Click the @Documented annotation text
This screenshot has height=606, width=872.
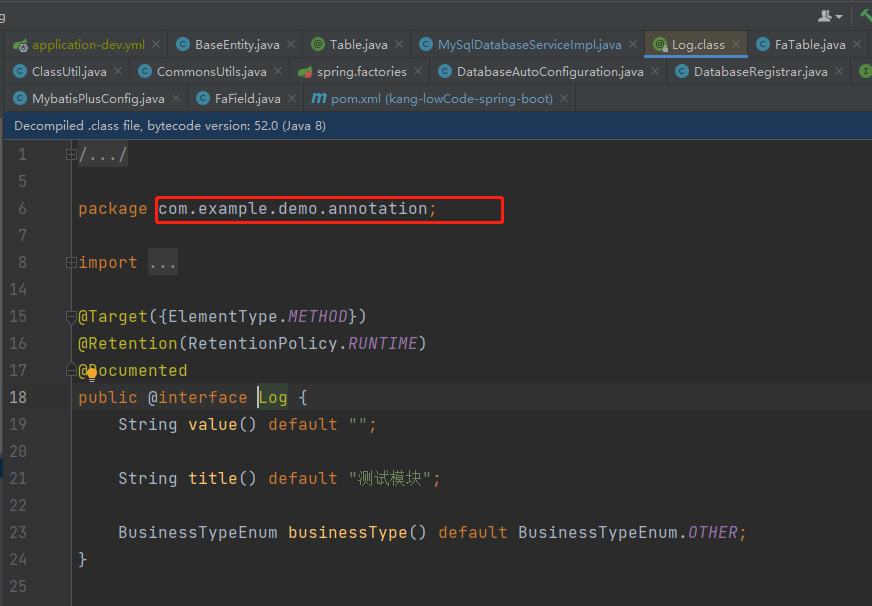[132, 370]
